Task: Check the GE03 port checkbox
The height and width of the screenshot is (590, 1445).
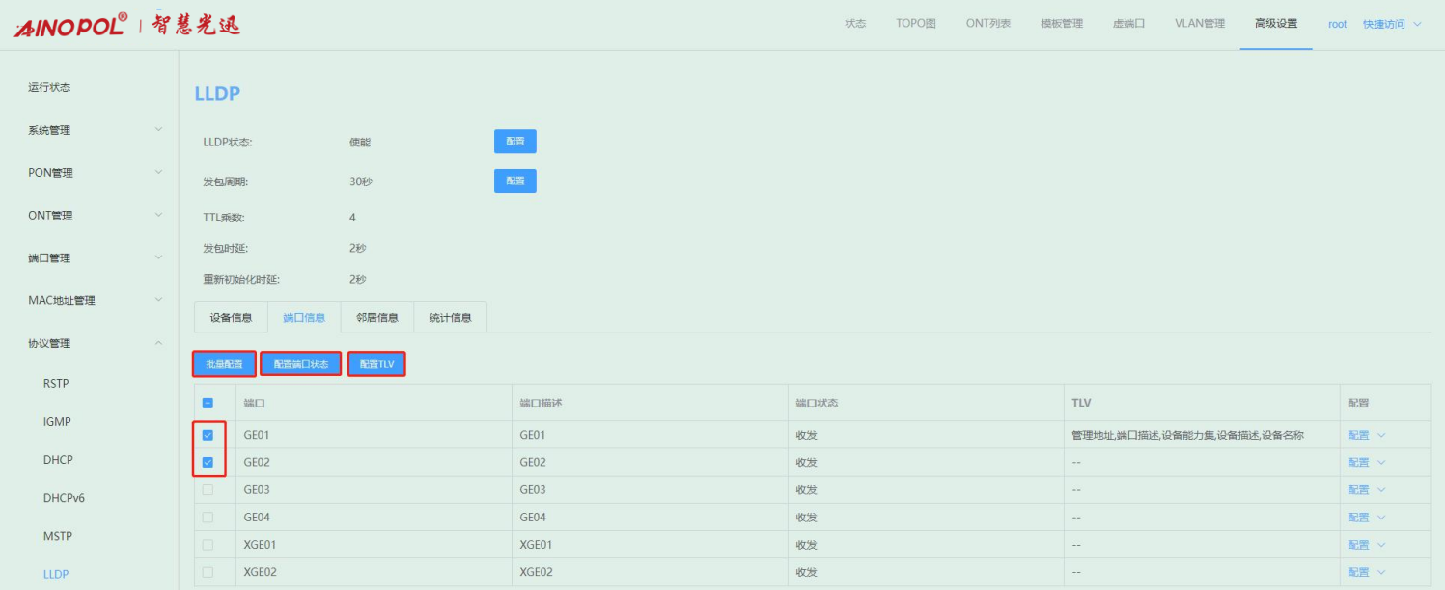Action: [x=208, y=490]
